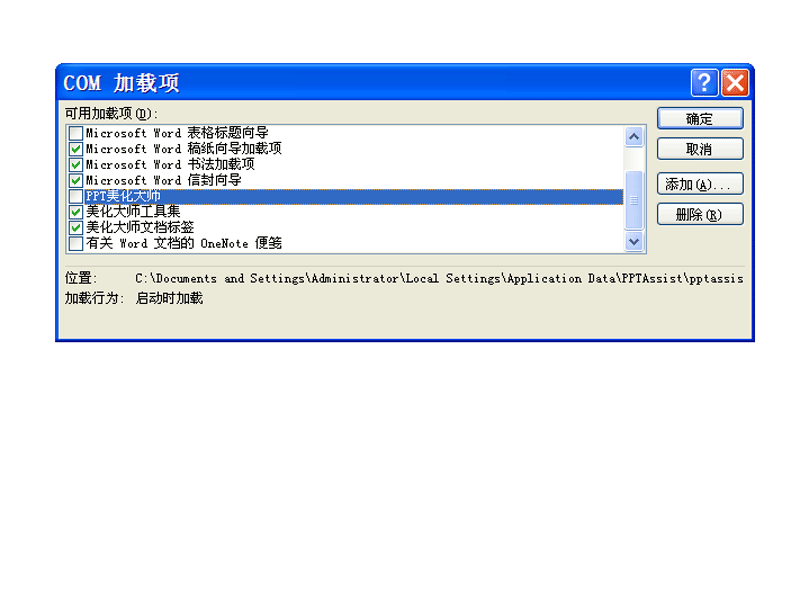Check the Microsoft Word 表格标题向导 checkbox

(x=76, y=133)
